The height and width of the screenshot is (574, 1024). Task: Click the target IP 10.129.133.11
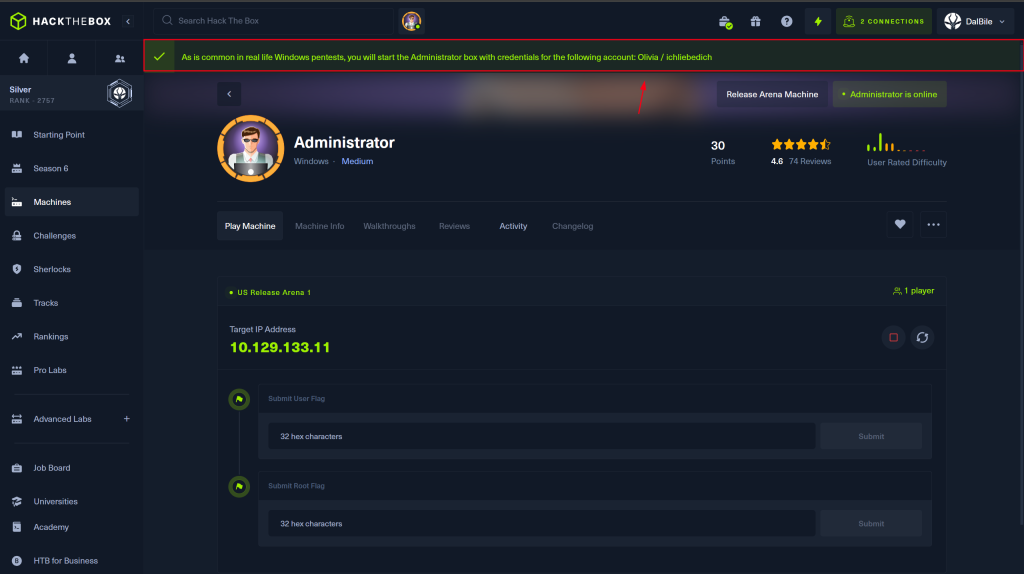point(280,347)
